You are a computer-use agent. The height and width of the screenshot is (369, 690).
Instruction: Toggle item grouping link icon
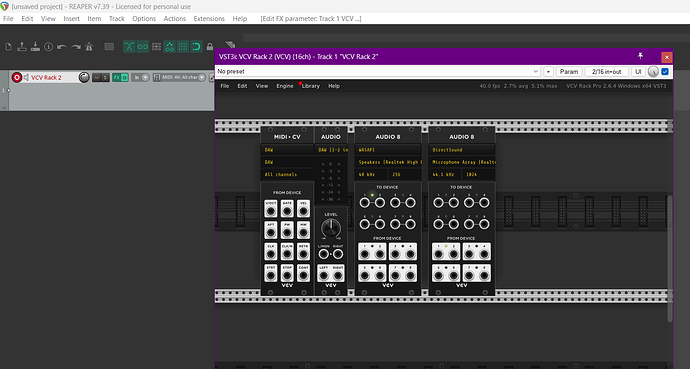(143, 47)
